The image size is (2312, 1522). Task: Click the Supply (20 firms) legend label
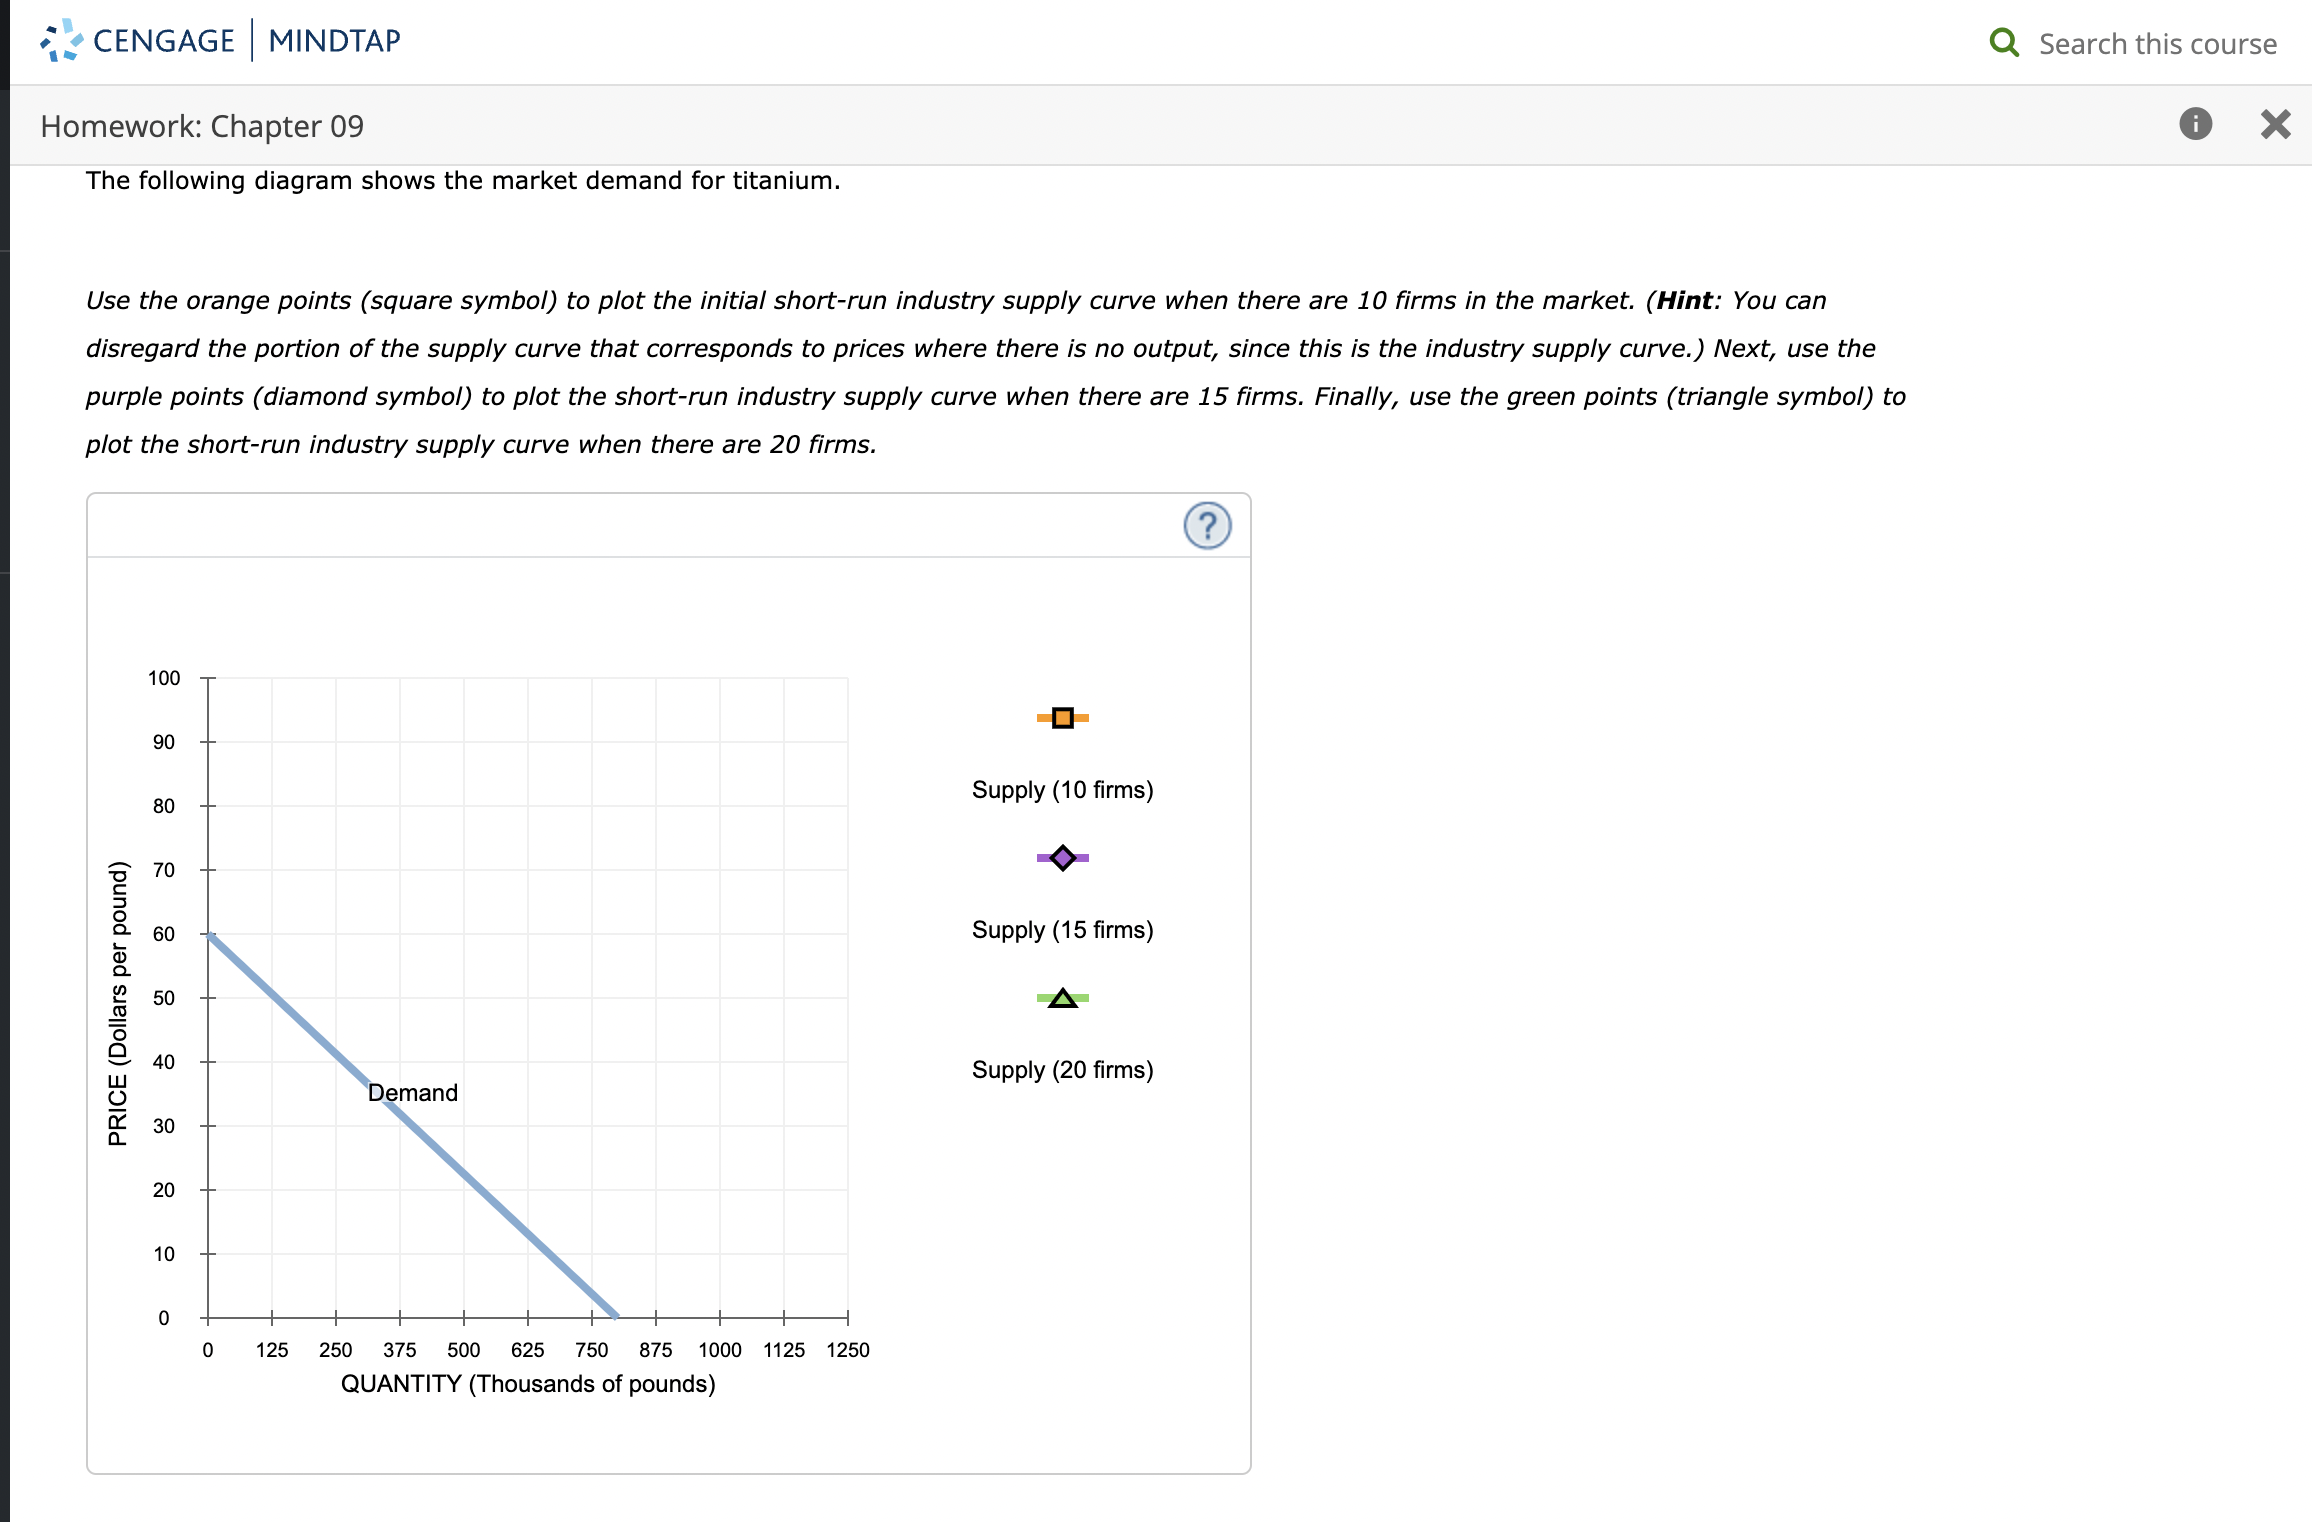pos(1062,1070)
